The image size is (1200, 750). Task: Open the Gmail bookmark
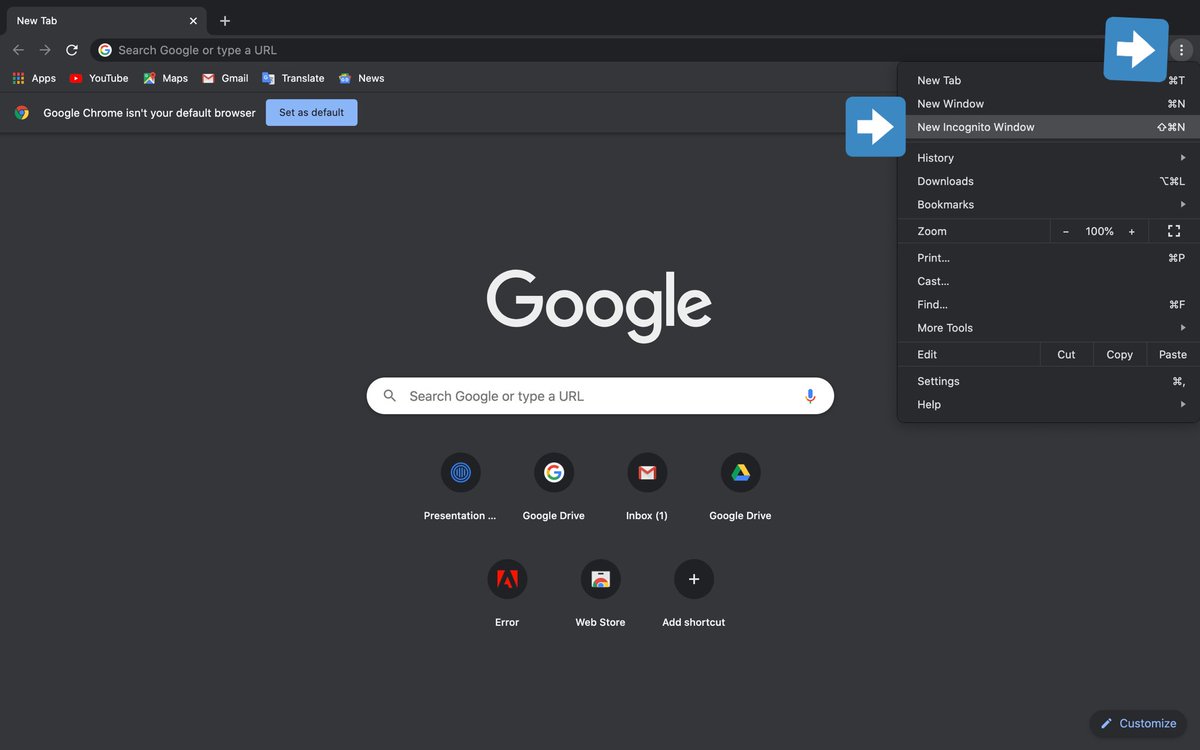(x=225, y=78)
